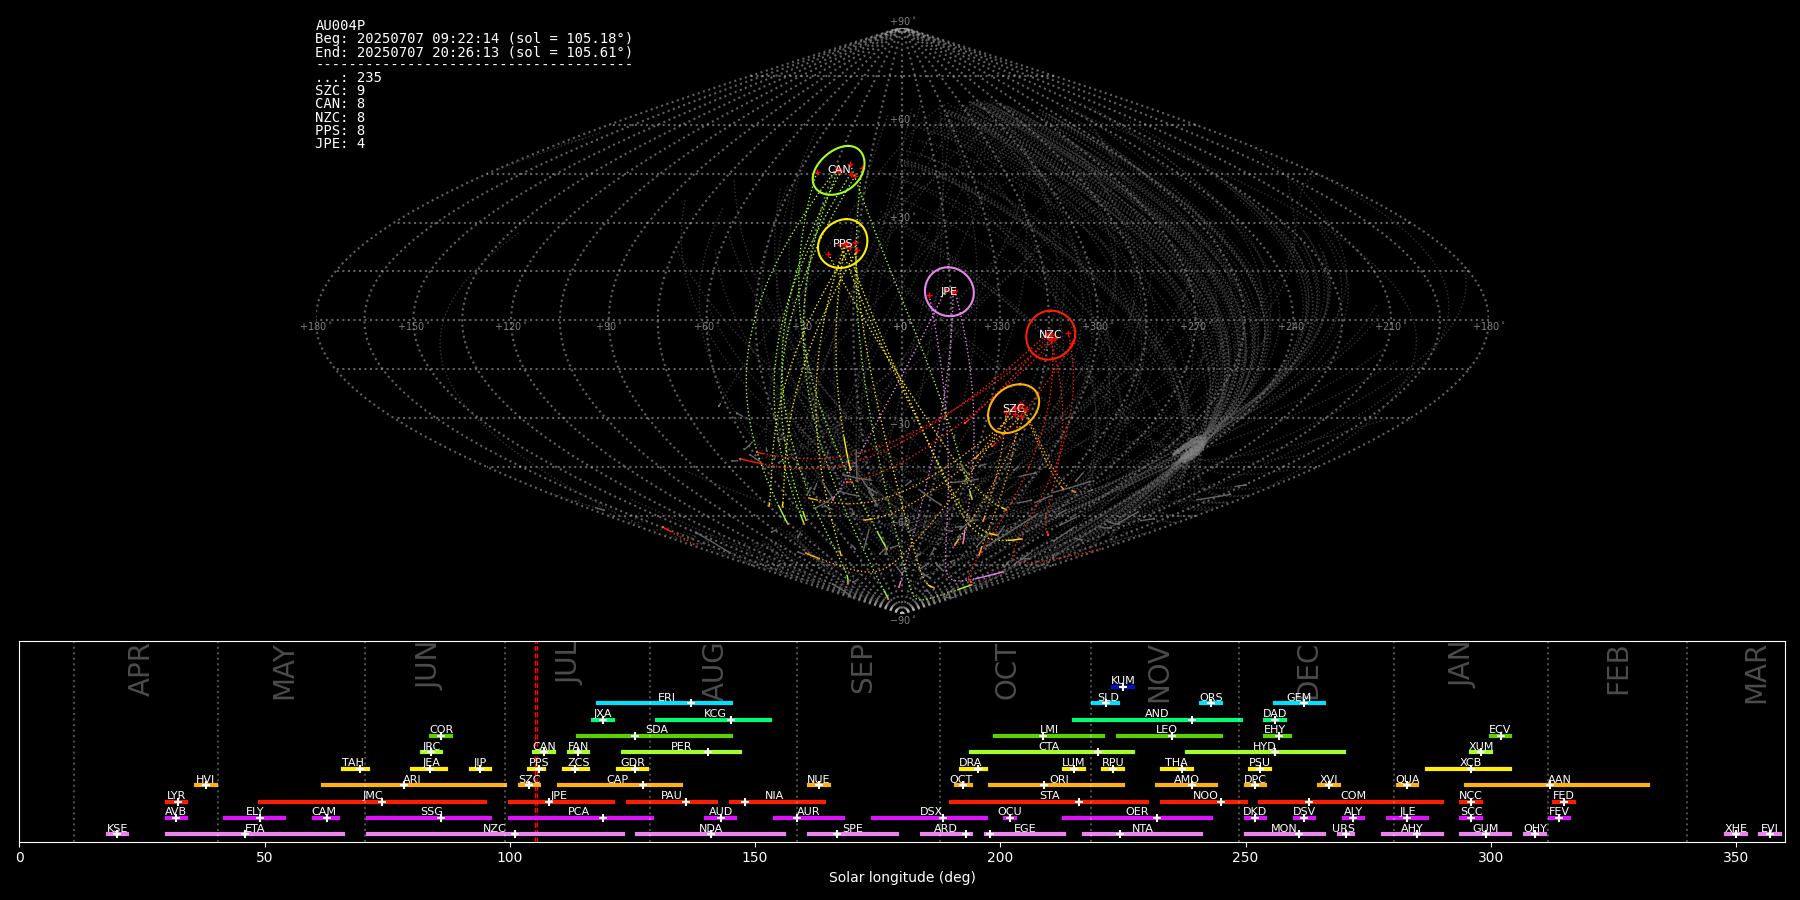This screenshot has width=1800, height=900.
Task: Click the 'APR' month label in timeline
Action: 139,670
